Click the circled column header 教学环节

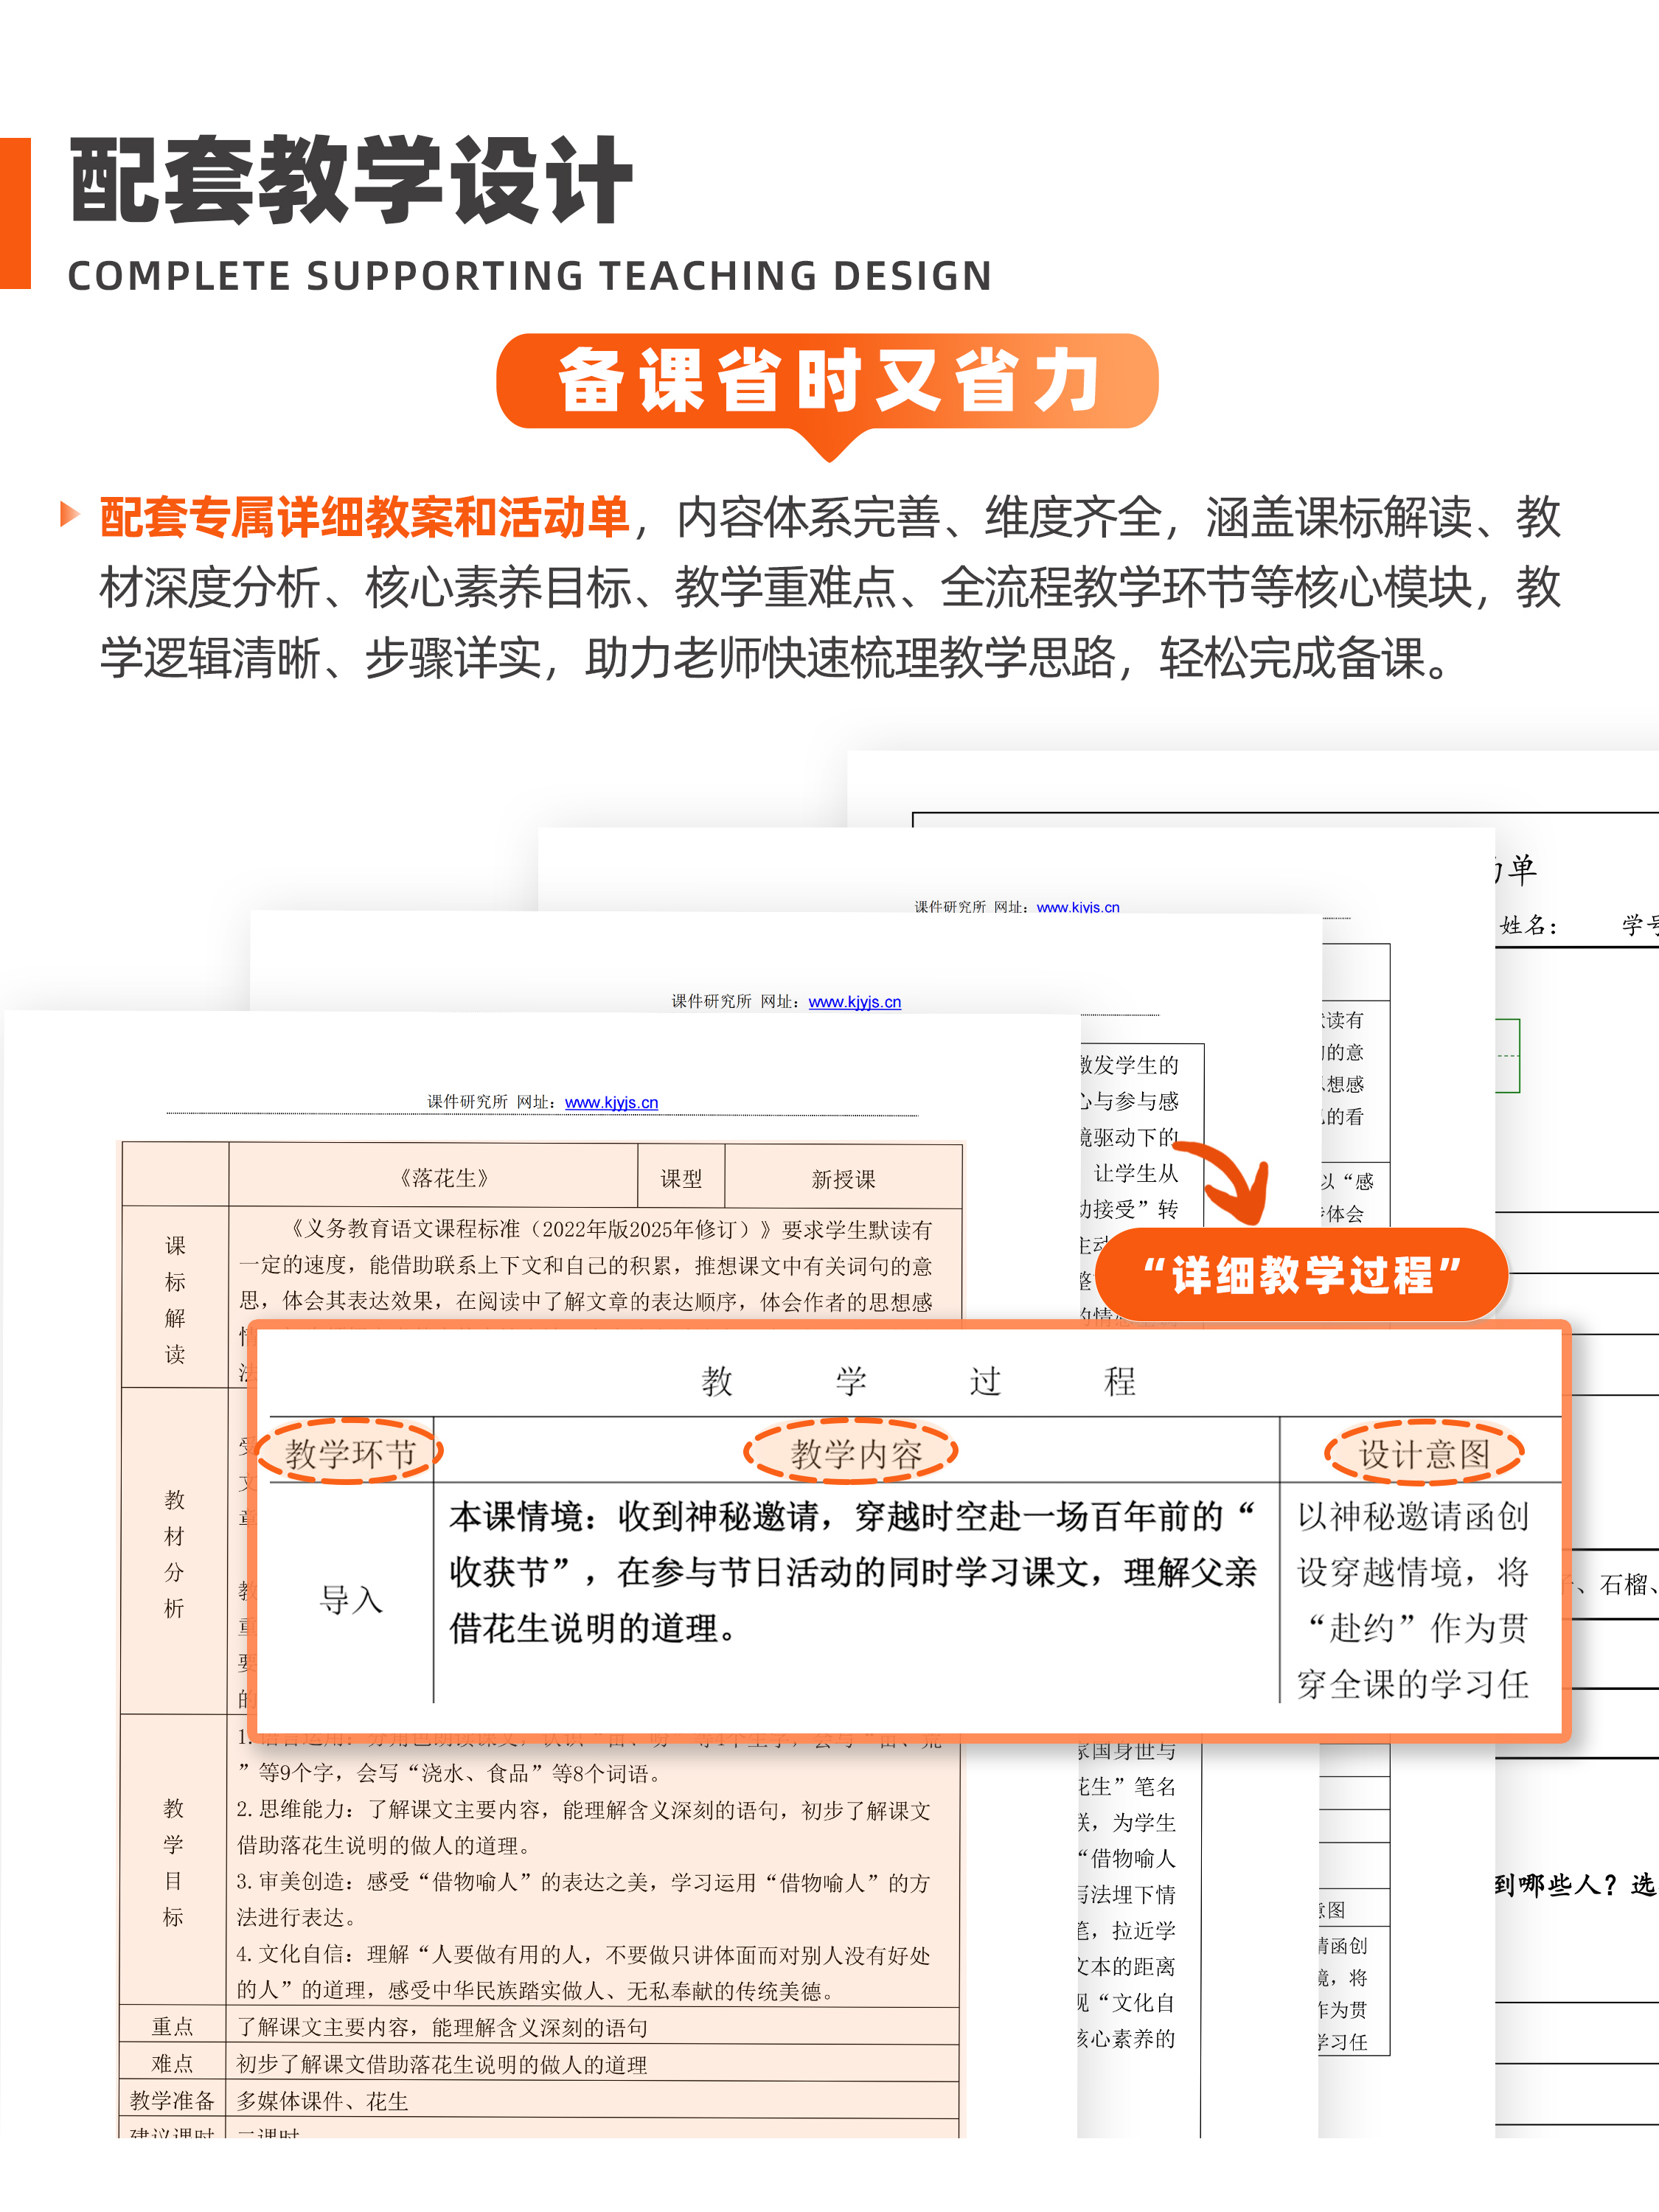click(x=350, y=1453)
